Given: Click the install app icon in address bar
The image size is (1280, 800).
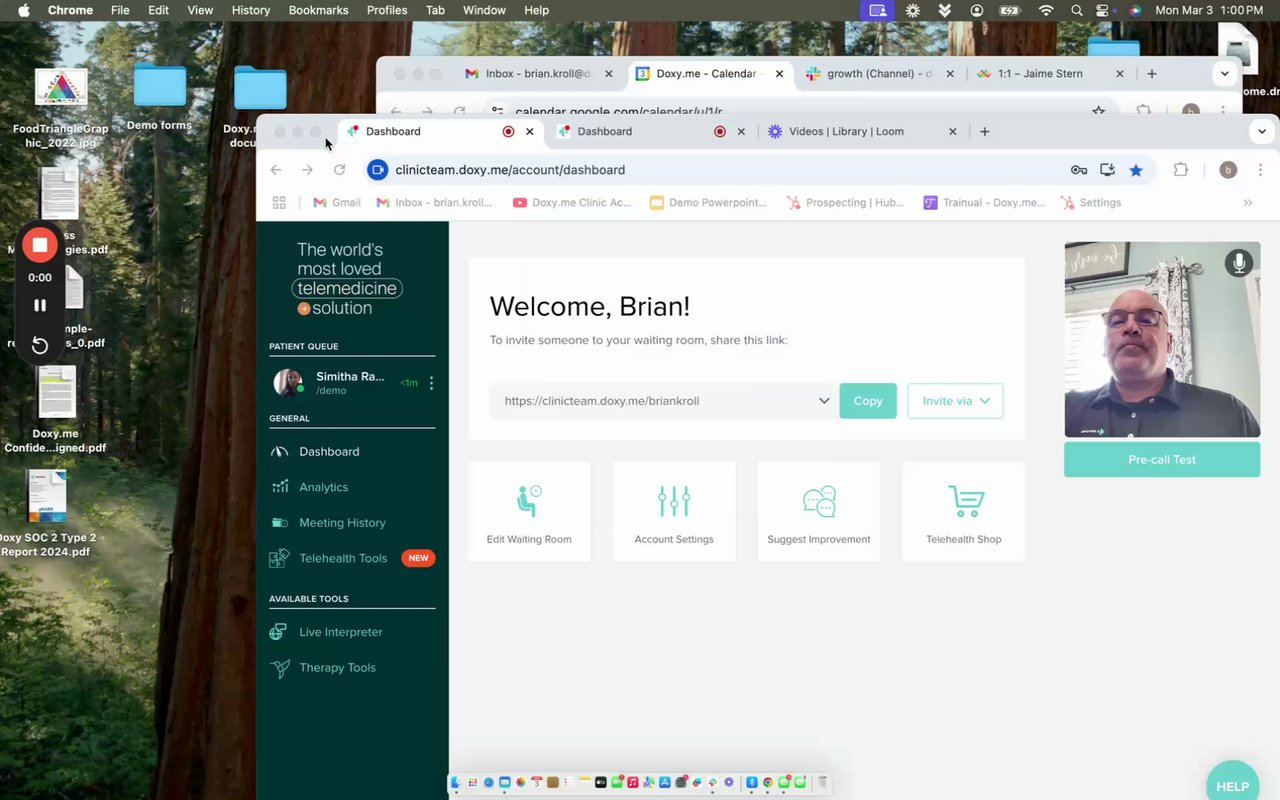Looking at the screenshot, I should point(1107,170).
